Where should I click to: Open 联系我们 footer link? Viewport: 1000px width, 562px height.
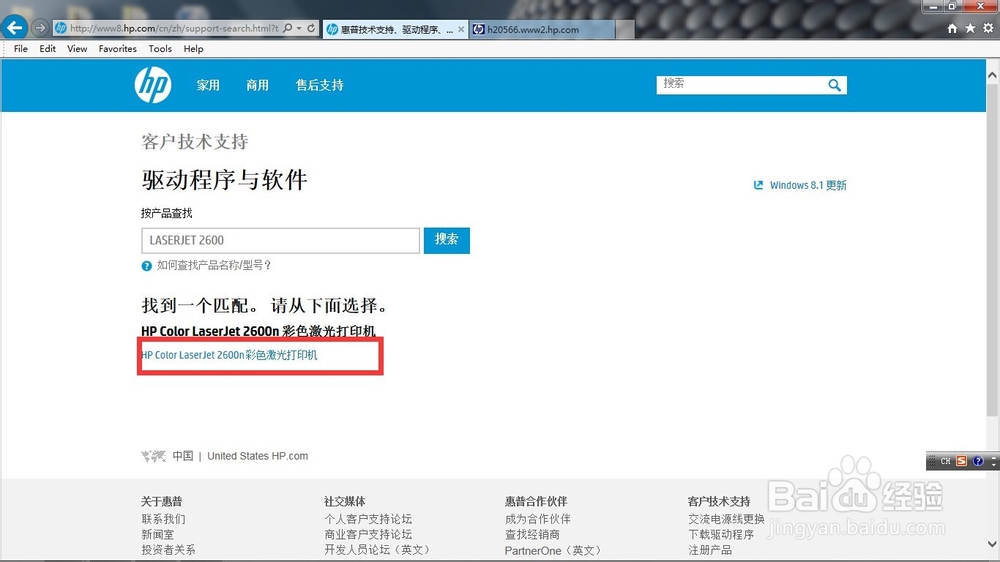pyautogui.click(x=163, y=519)
